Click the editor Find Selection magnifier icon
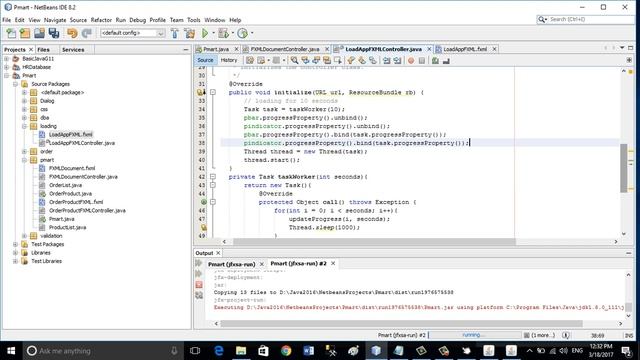 tap(294, 60)
